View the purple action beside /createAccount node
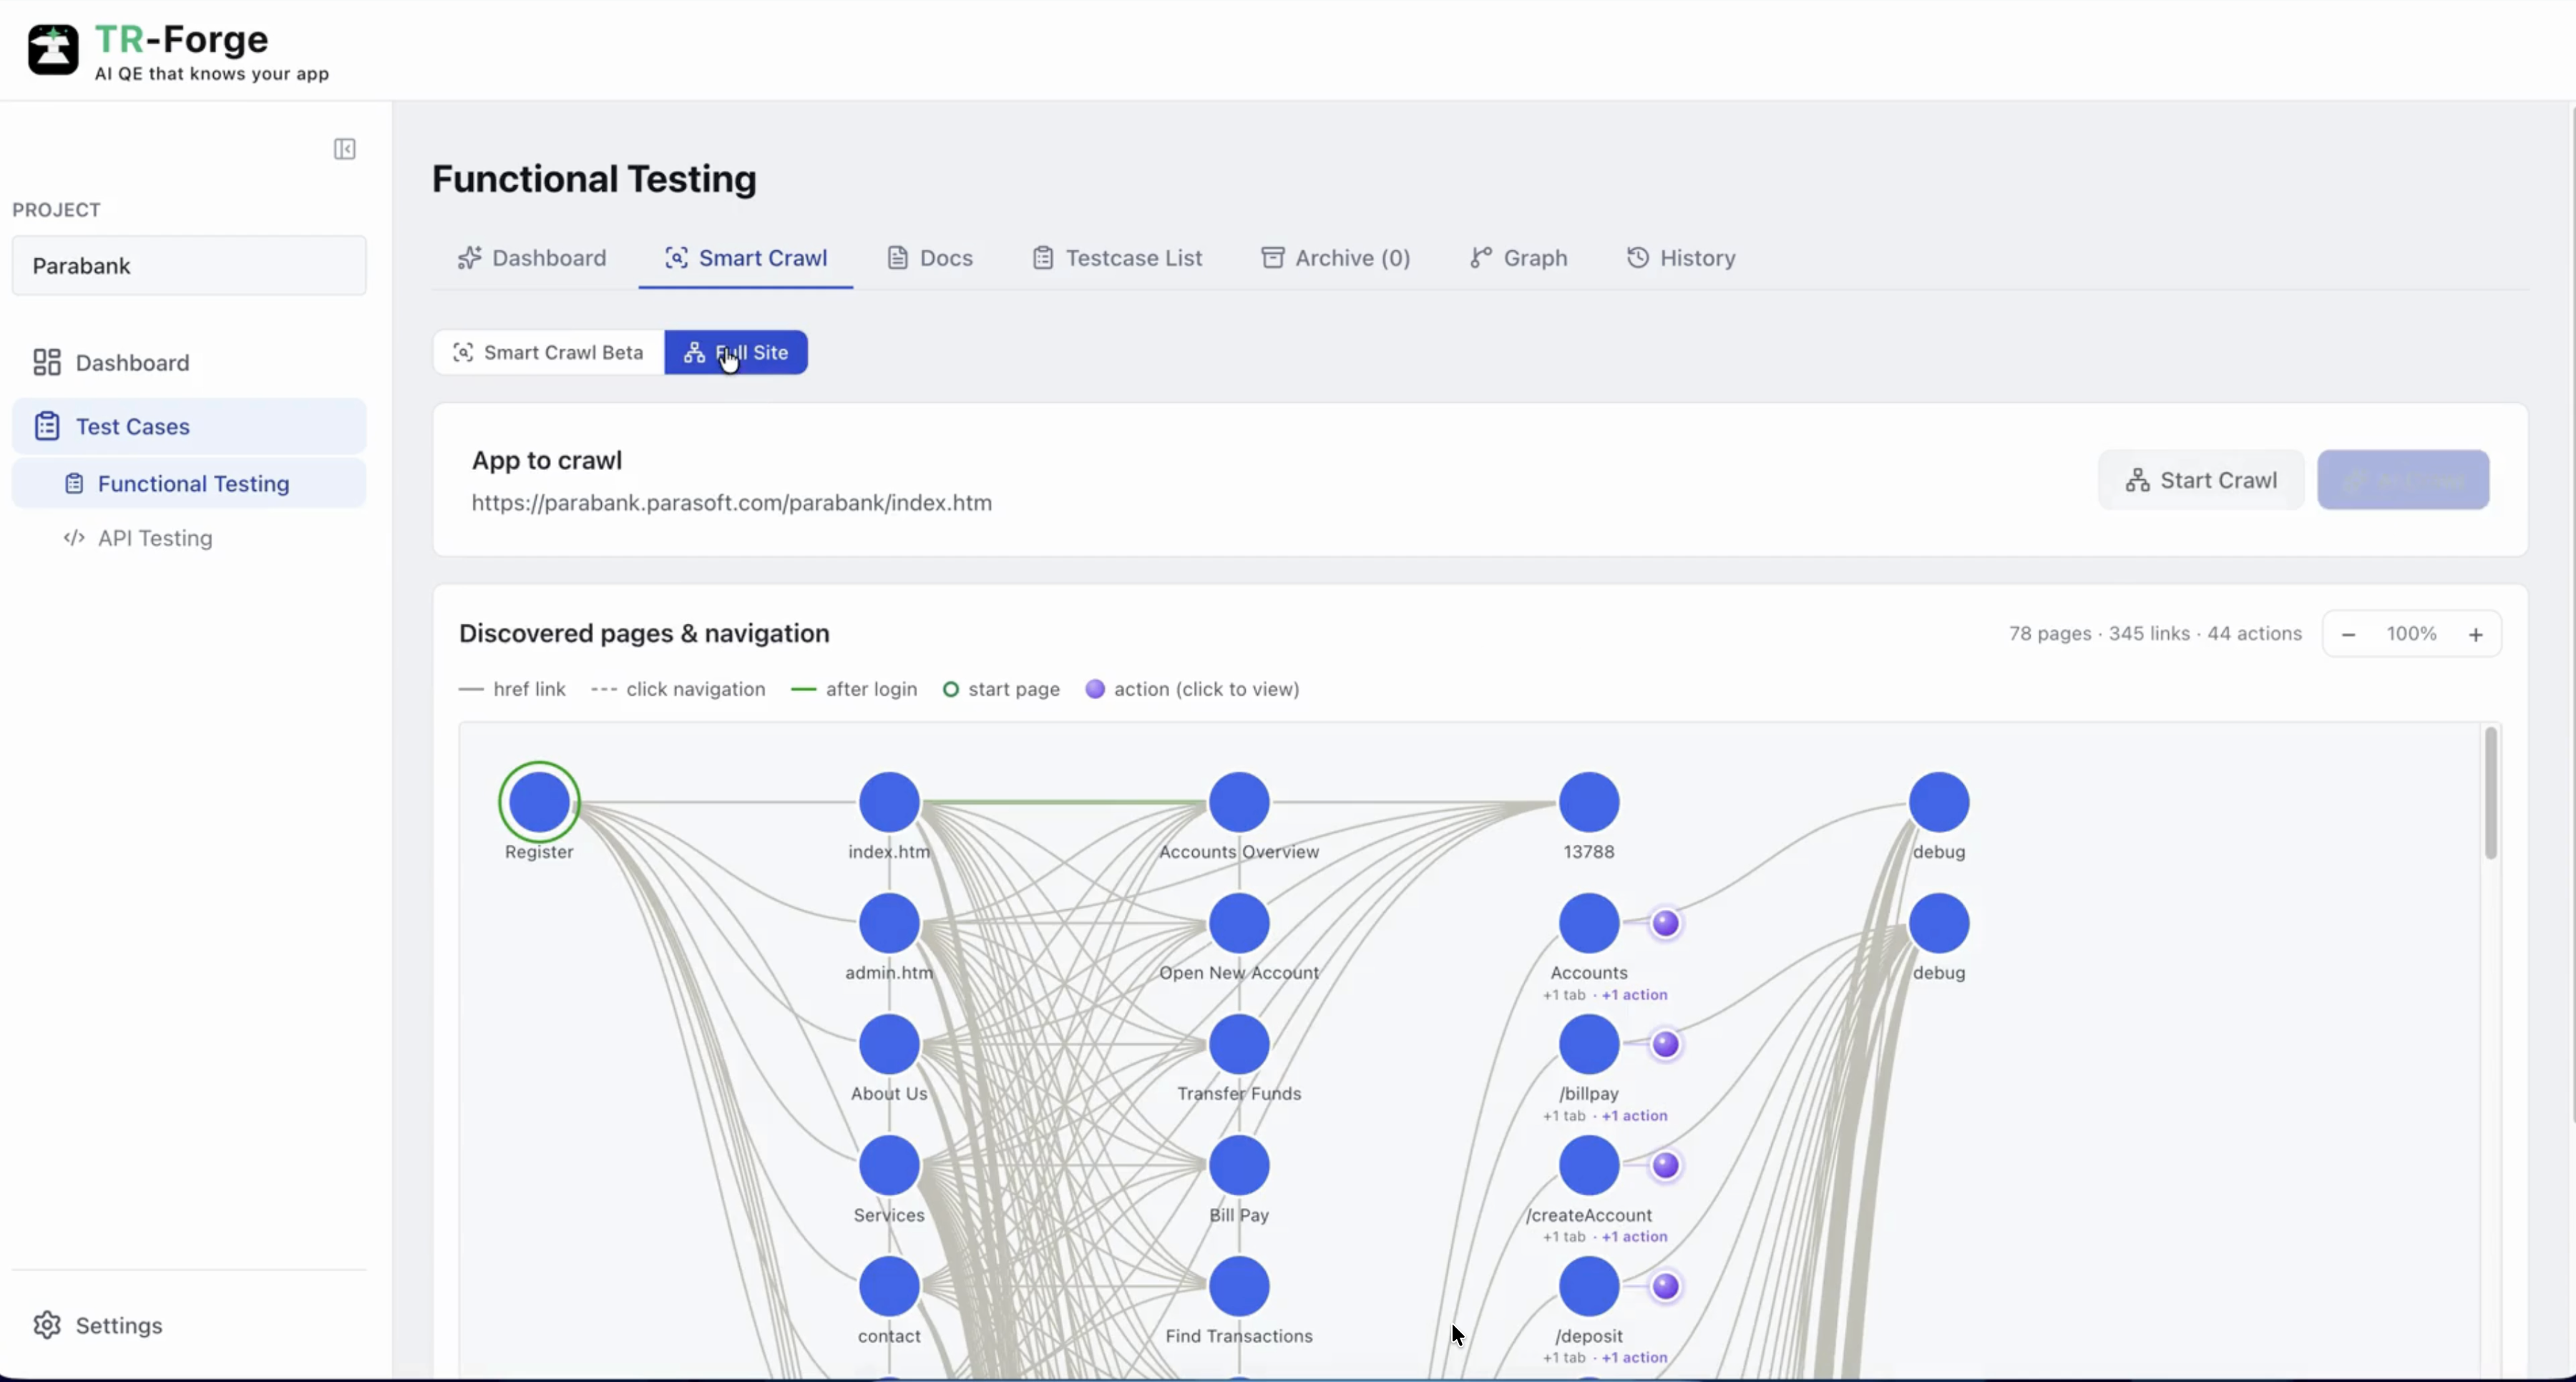Image resolution: width=2576 pixels, height=1382 pixels. pos(1665,1165)
